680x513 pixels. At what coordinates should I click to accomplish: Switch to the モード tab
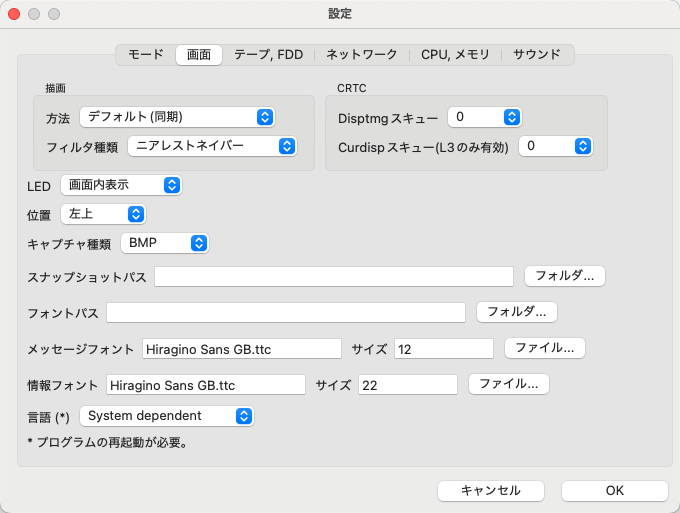(x=145, y=55)
